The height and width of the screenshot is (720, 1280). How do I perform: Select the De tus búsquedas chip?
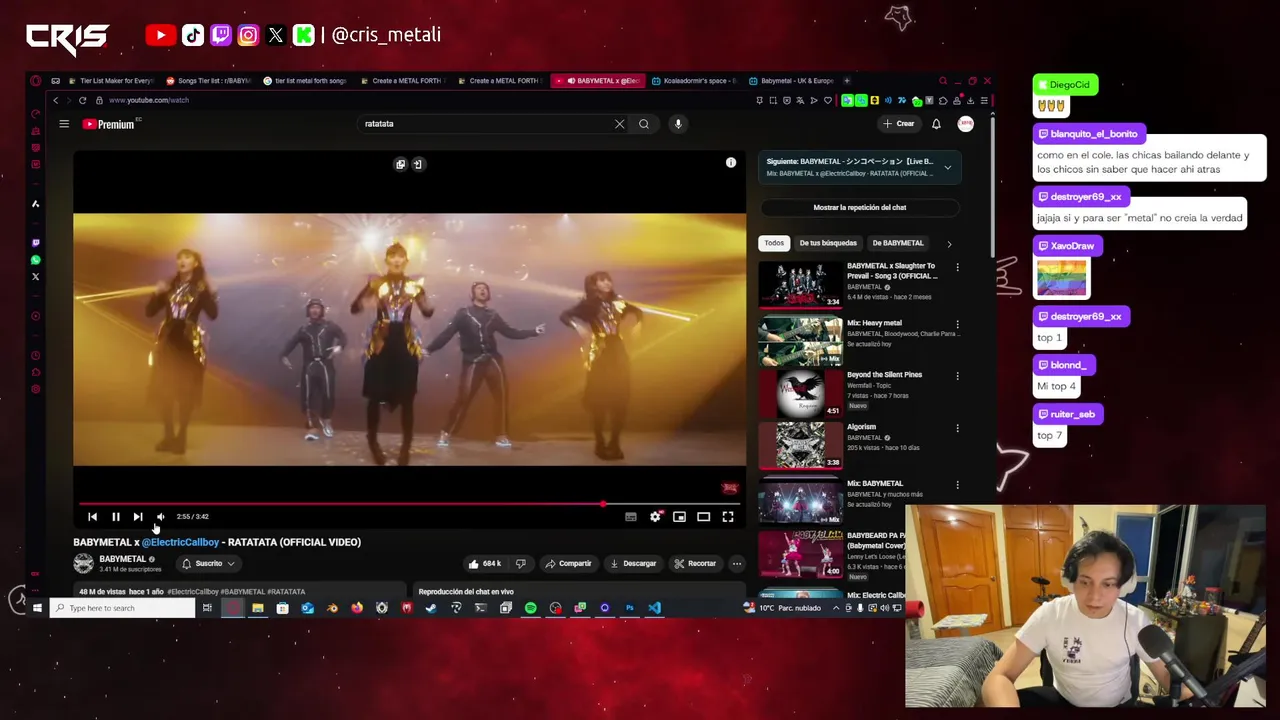tap(828, 243)
